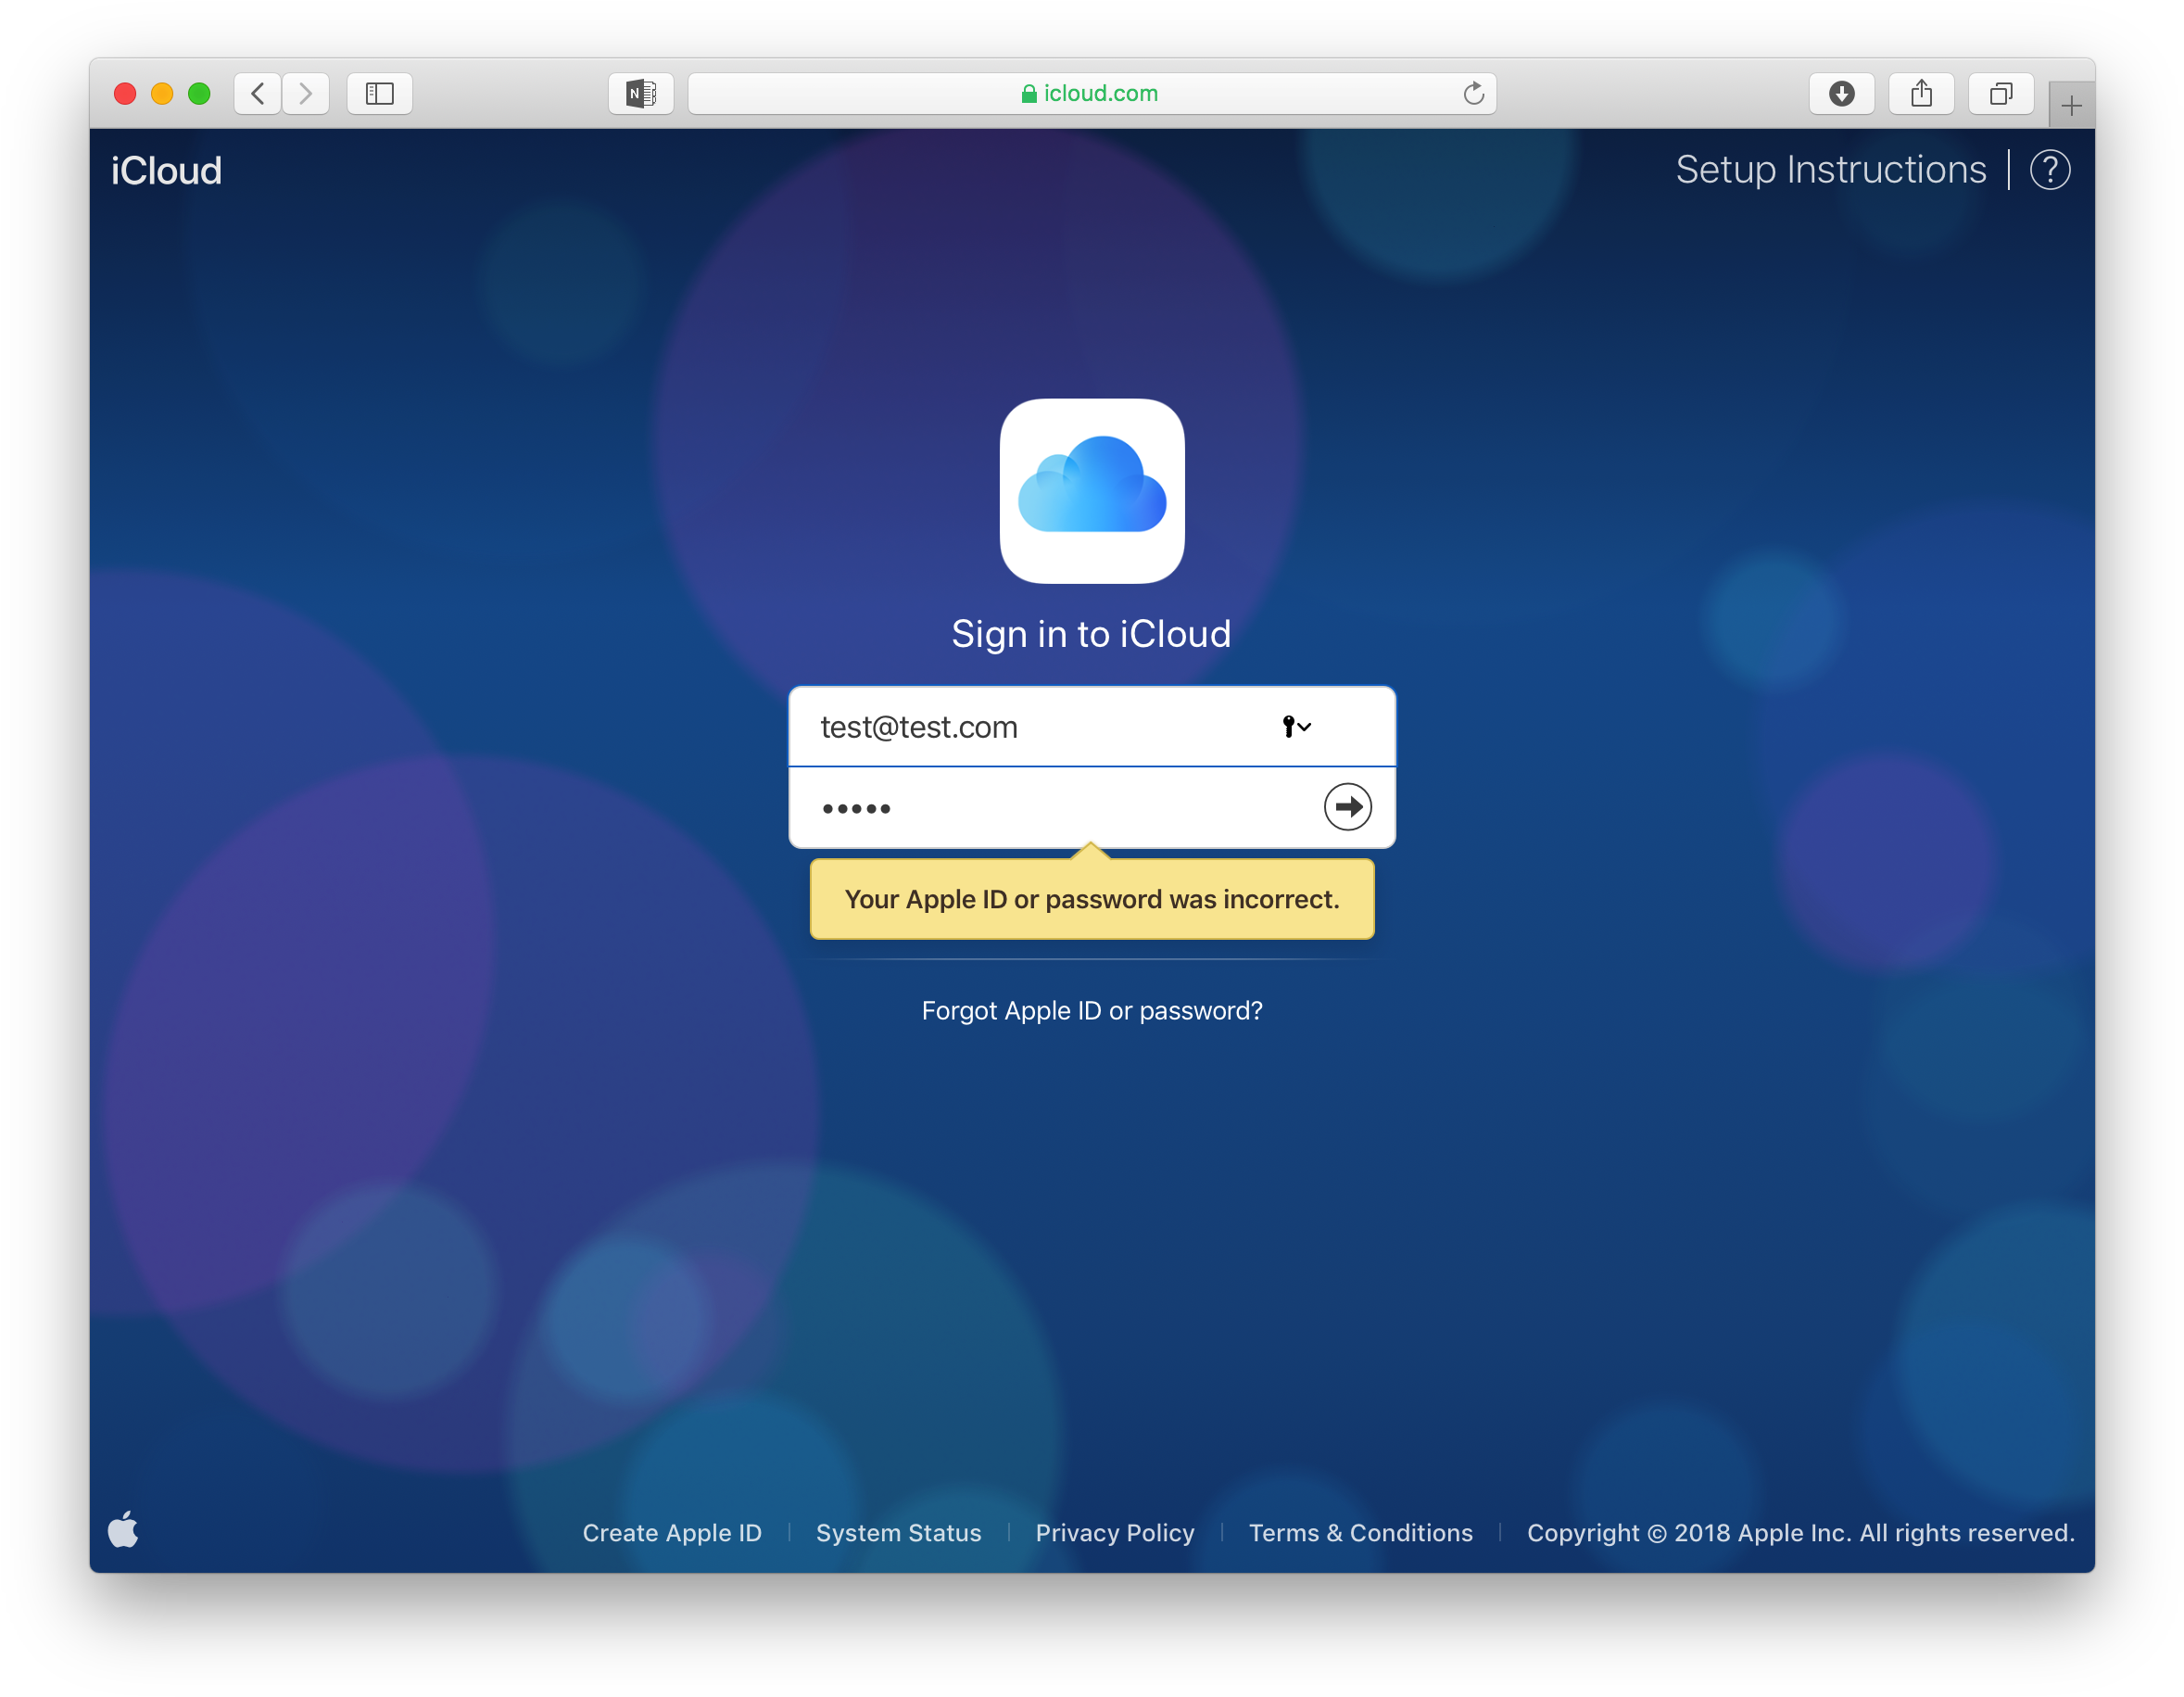Focus the password field

pos(1092,808)
